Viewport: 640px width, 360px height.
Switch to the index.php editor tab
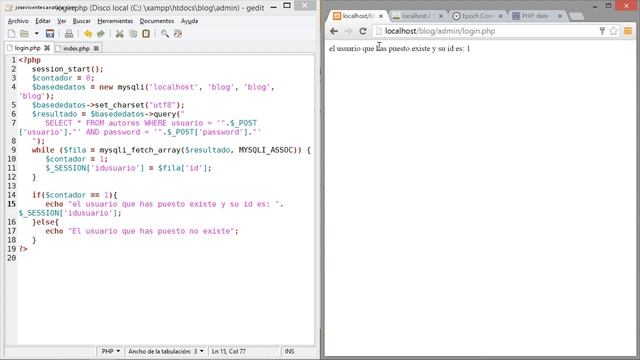[76, 49]
